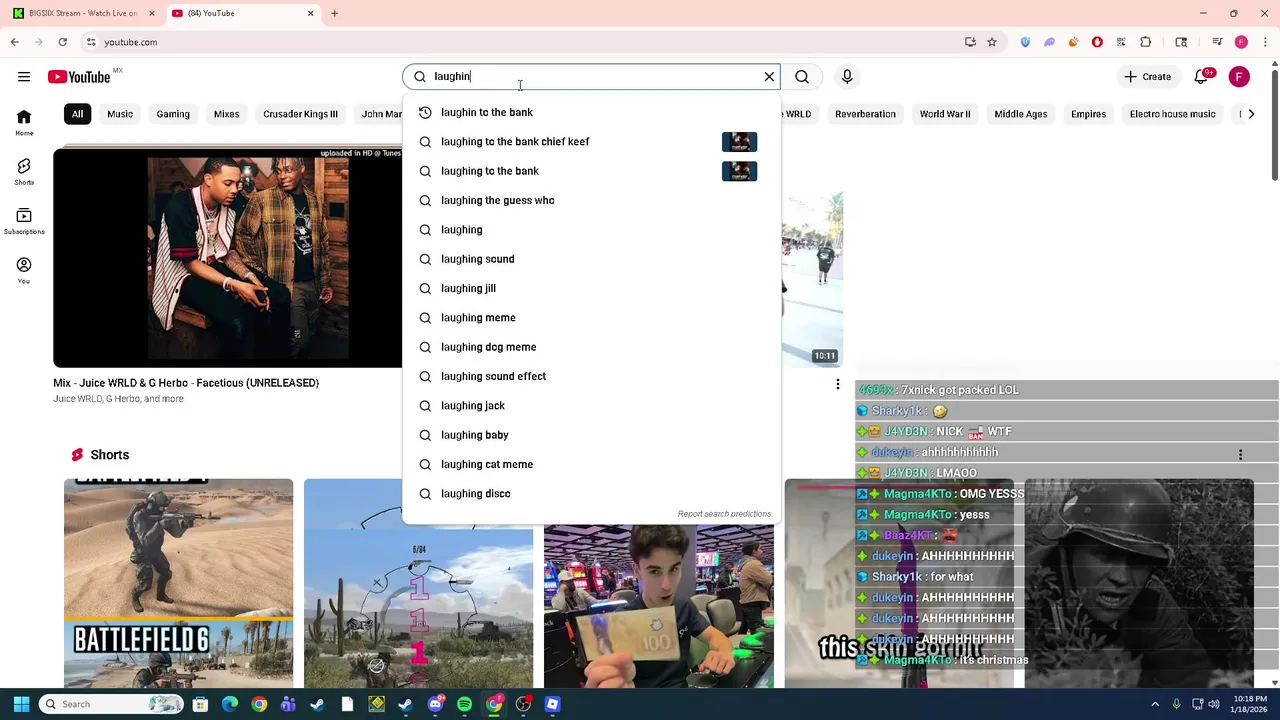This screenshot has width=1280, height=720.
Task: Open the Chrome three-dot menu
Action: coord(1265,42)
